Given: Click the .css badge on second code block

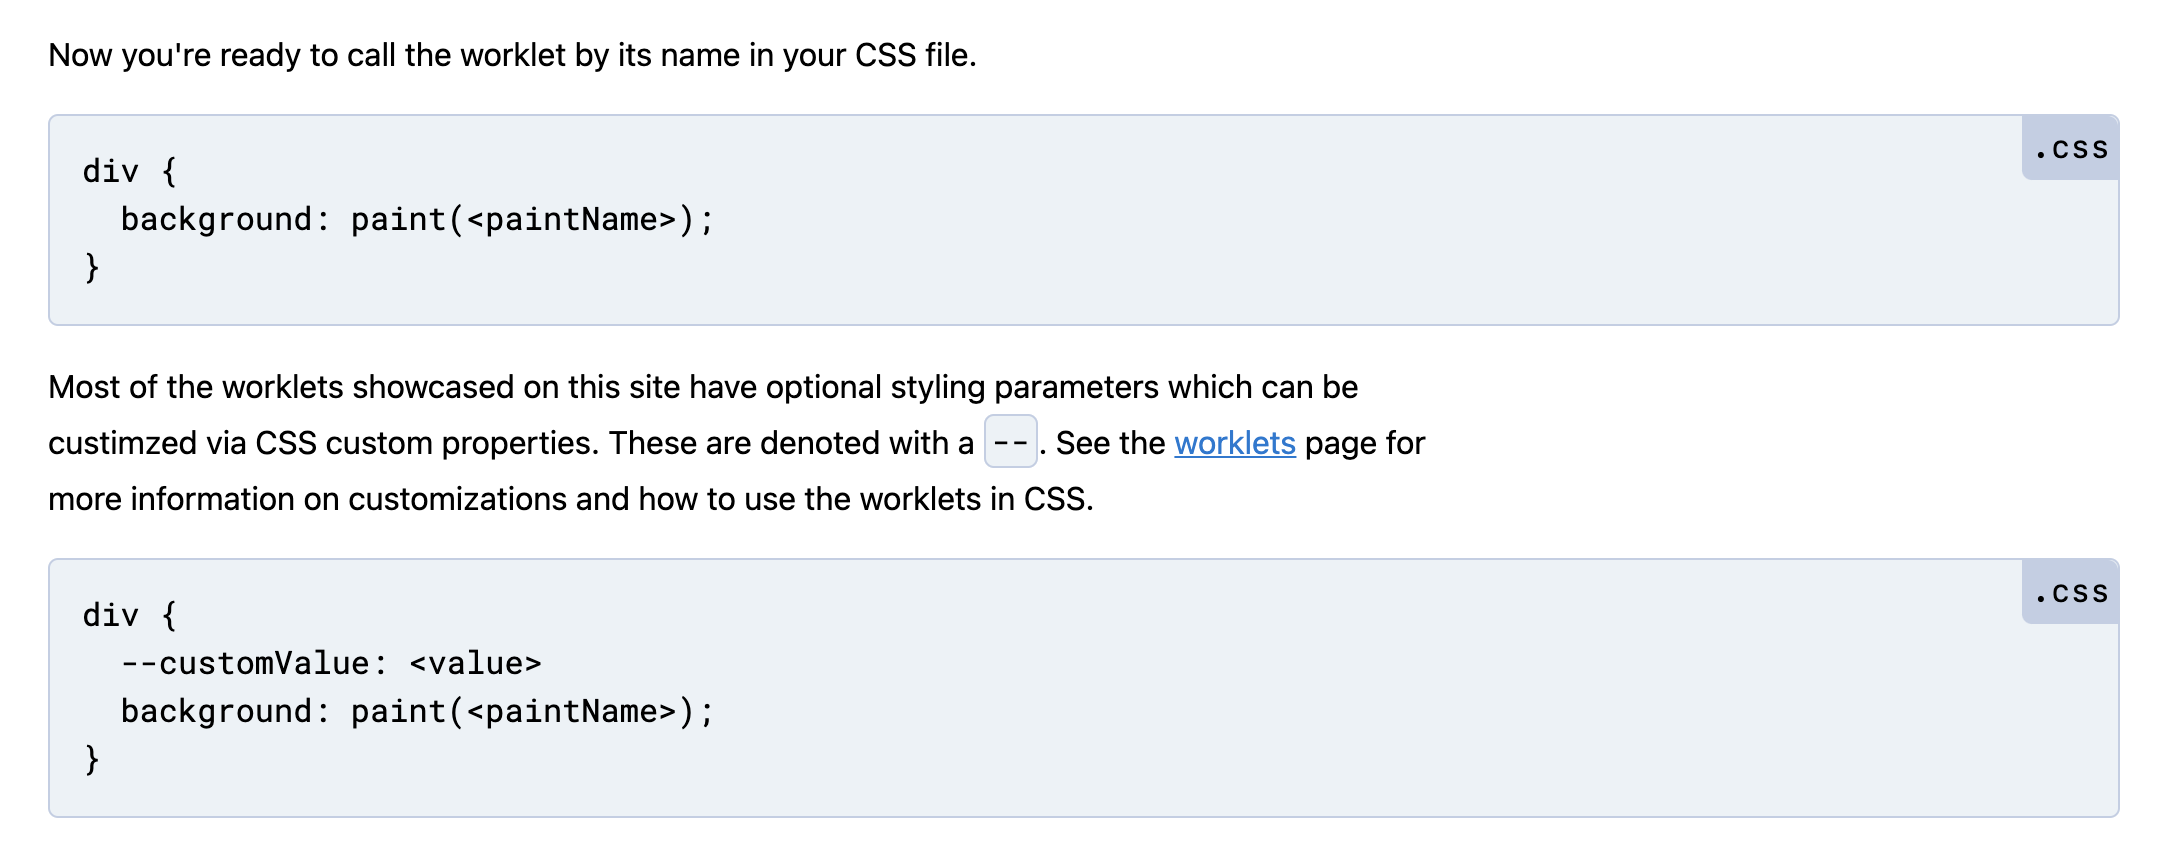Looking at the screenshot, I should (x=2070, y=593).
